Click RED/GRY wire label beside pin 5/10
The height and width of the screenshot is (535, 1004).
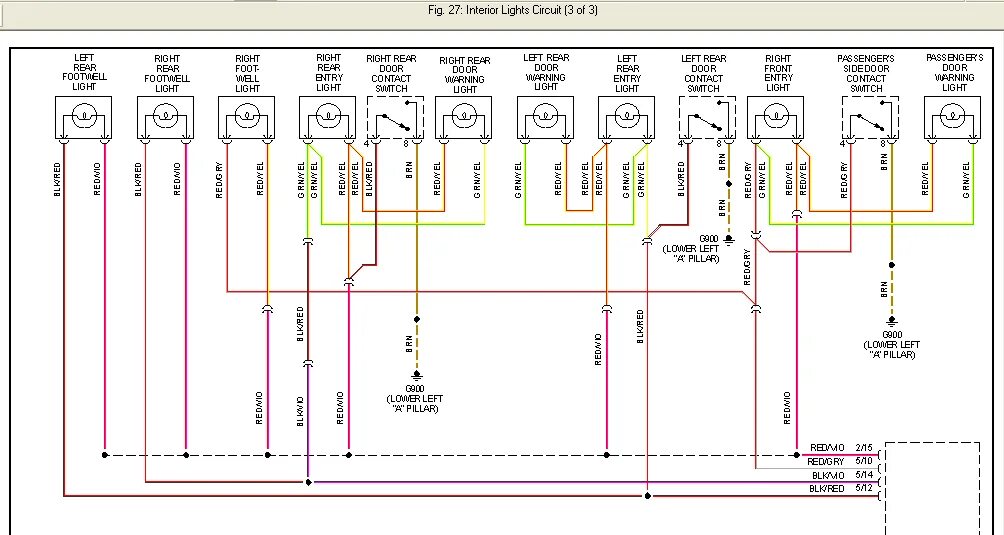[827, 461]
